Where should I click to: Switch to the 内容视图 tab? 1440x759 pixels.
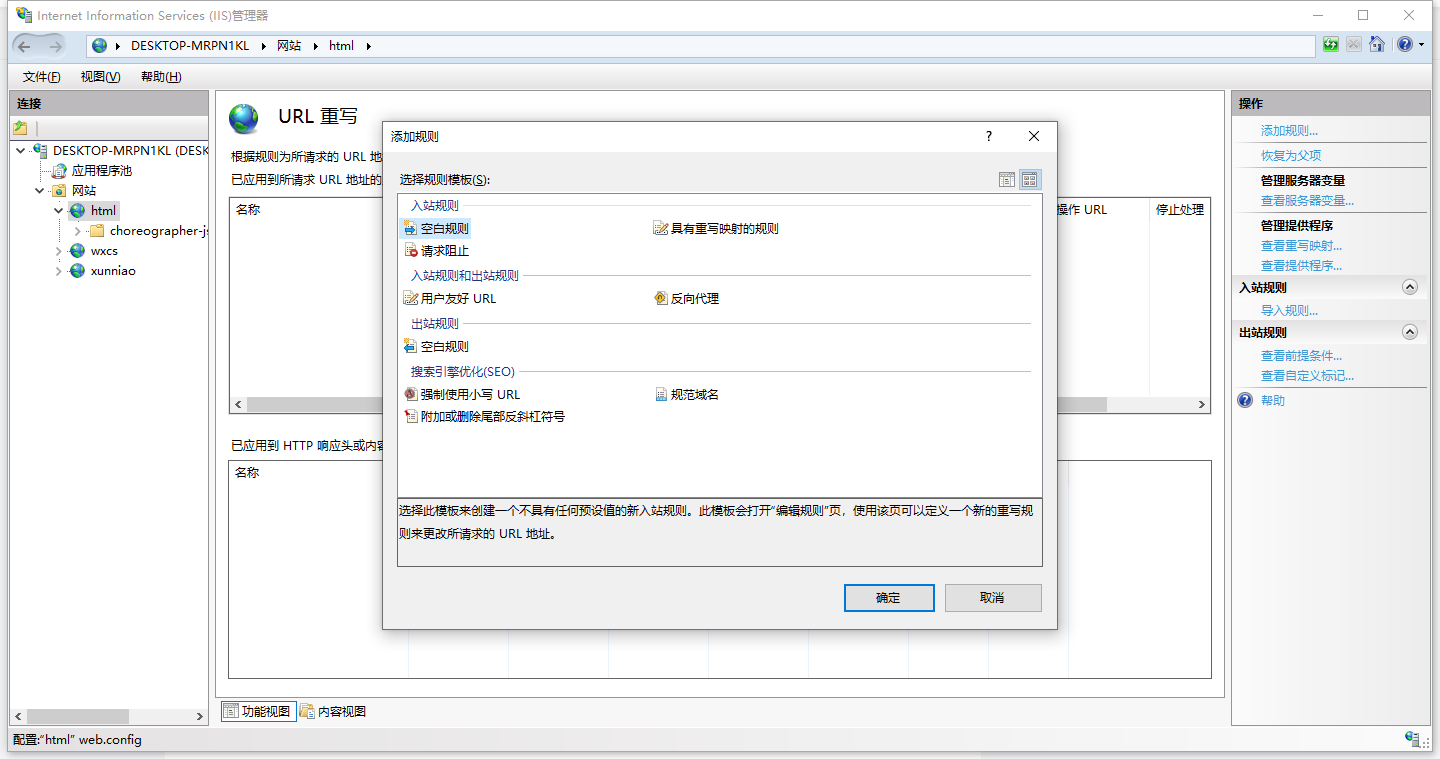pos(331,710)
